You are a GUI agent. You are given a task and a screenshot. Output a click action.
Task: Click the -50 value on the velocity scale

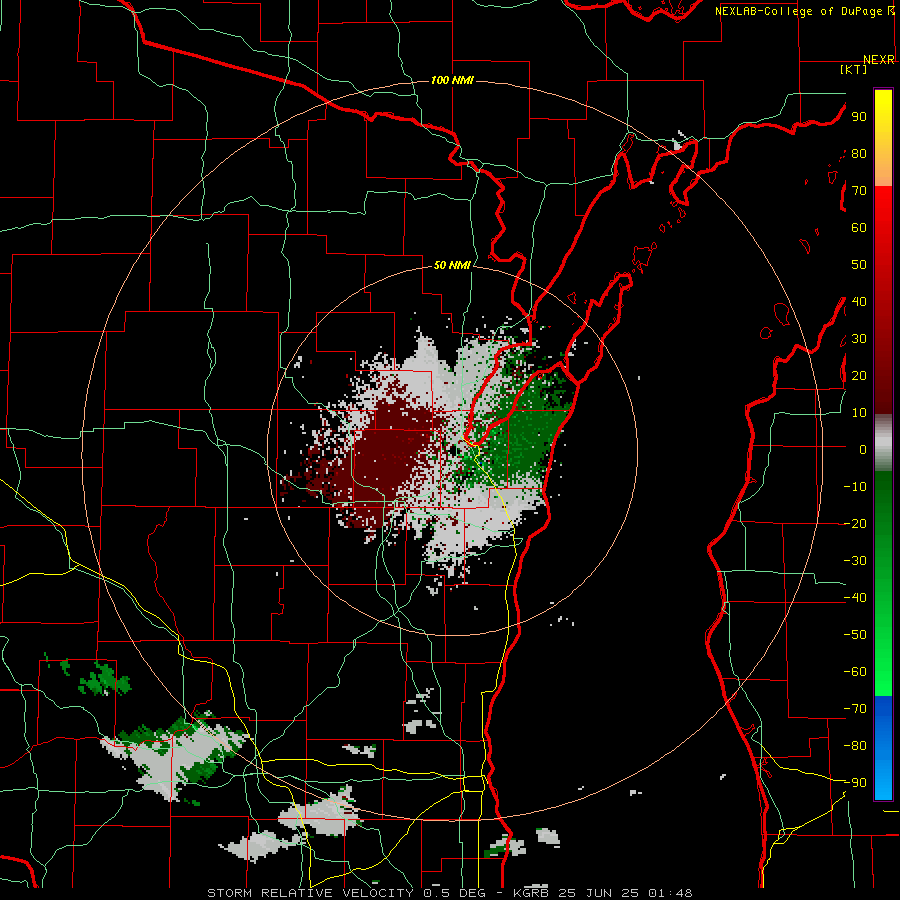coord(855,634)
